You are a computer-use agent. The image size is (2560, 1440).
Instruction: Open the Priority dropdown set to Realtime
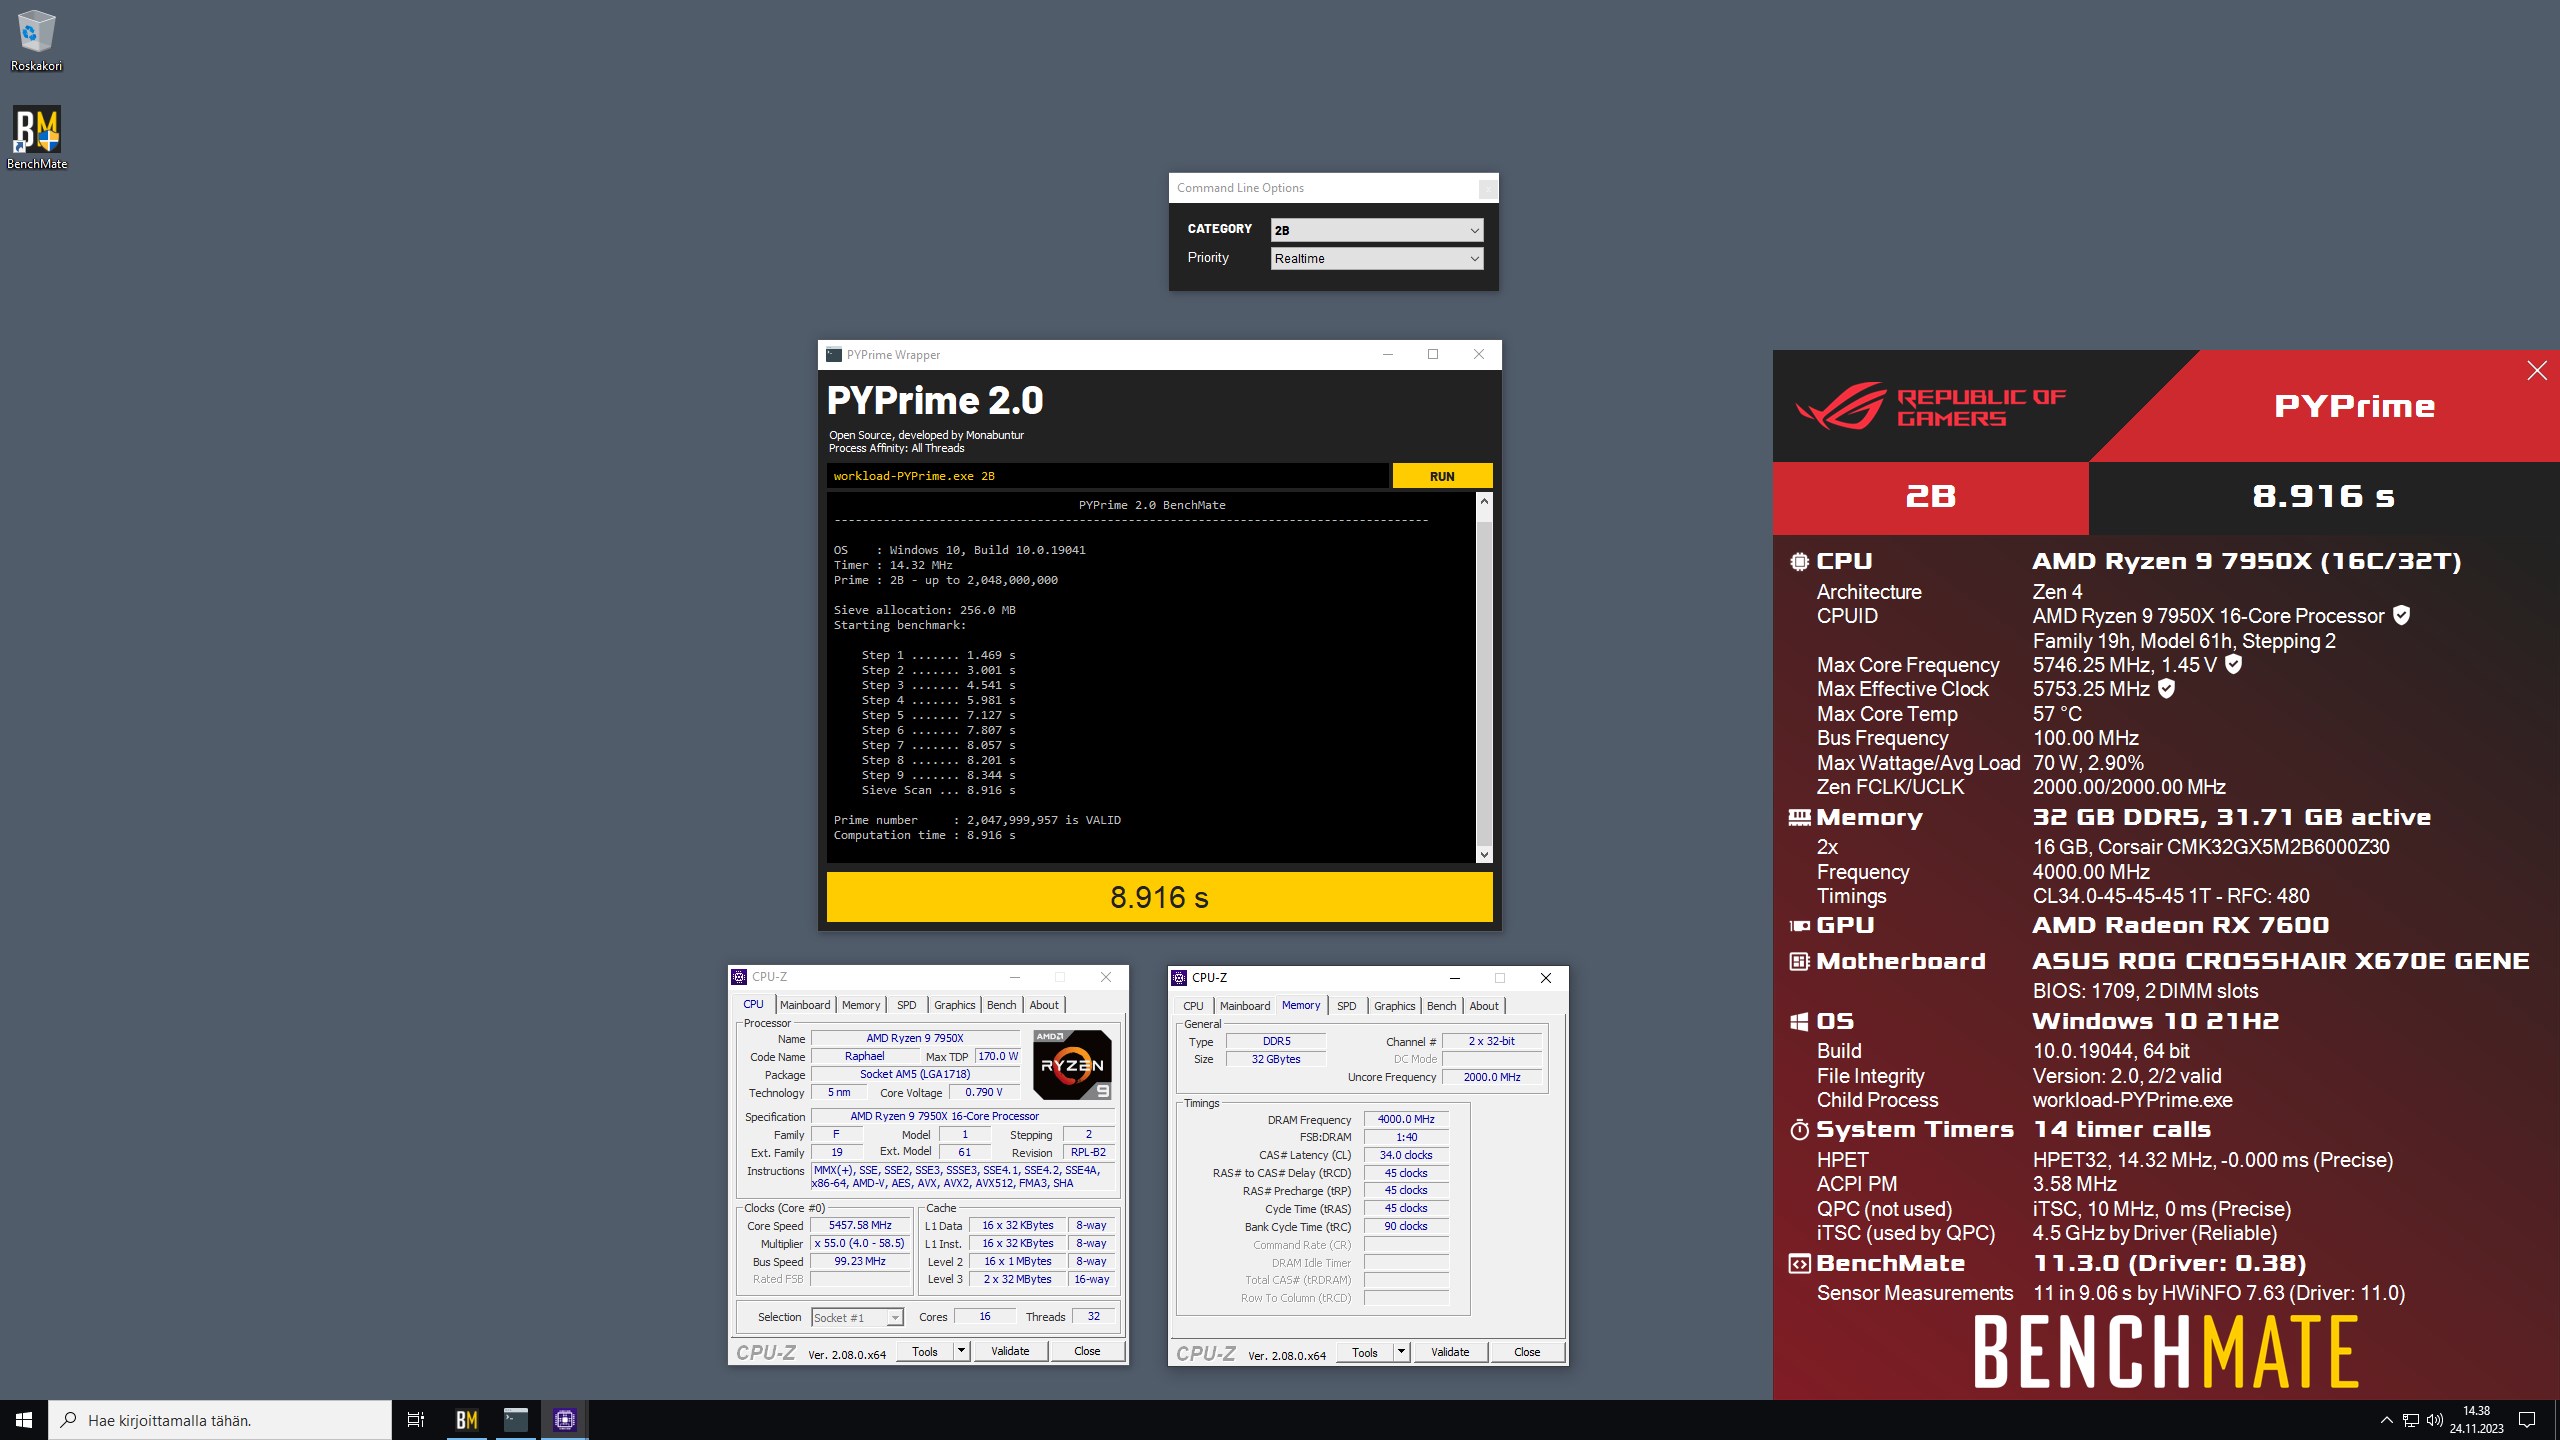(1376, 258)
